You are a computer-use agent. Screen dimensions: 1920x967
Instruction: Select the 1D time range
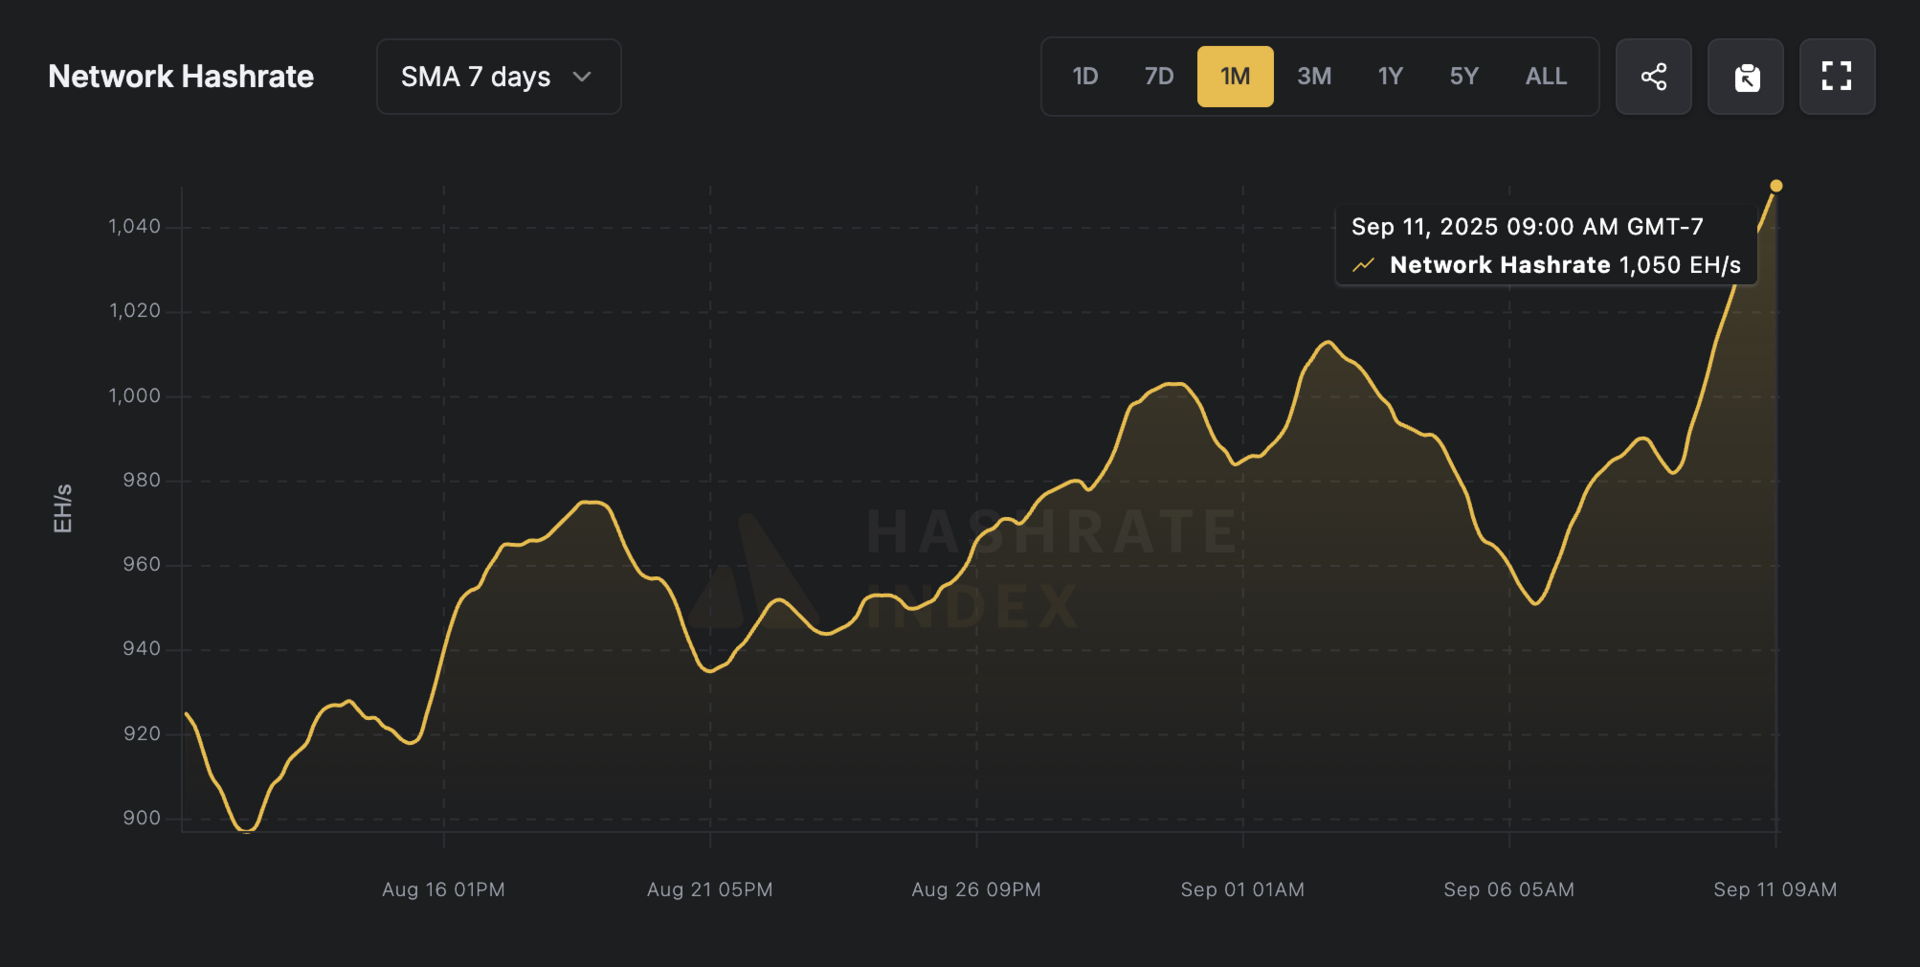coord(1085,77)
